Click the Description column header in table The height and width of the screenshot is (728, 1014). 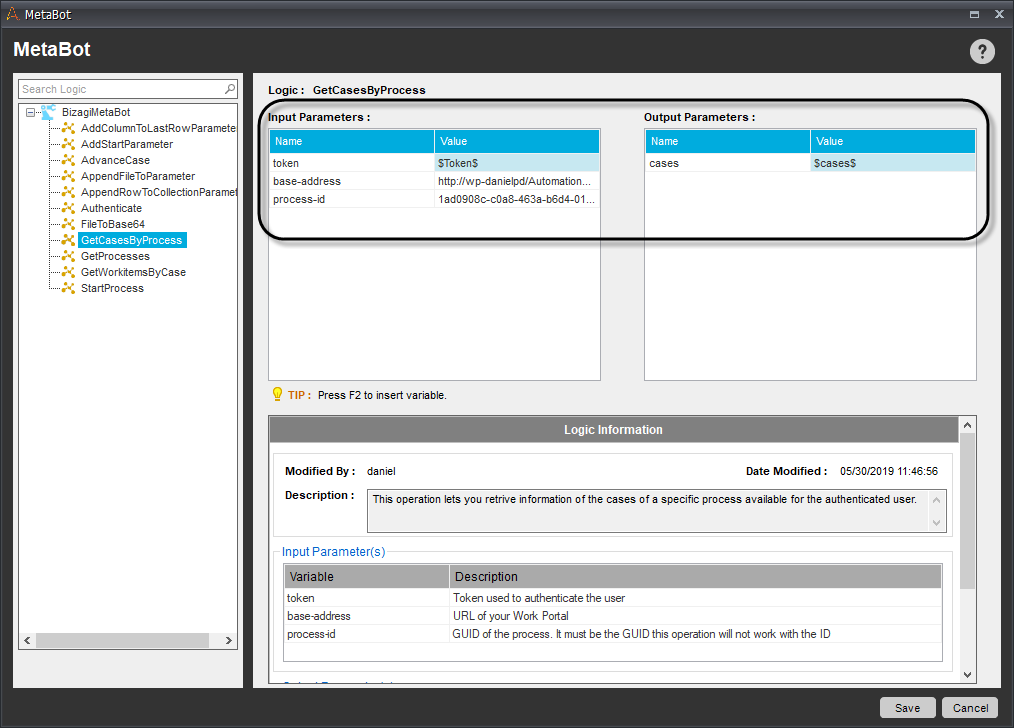[696, 576]
